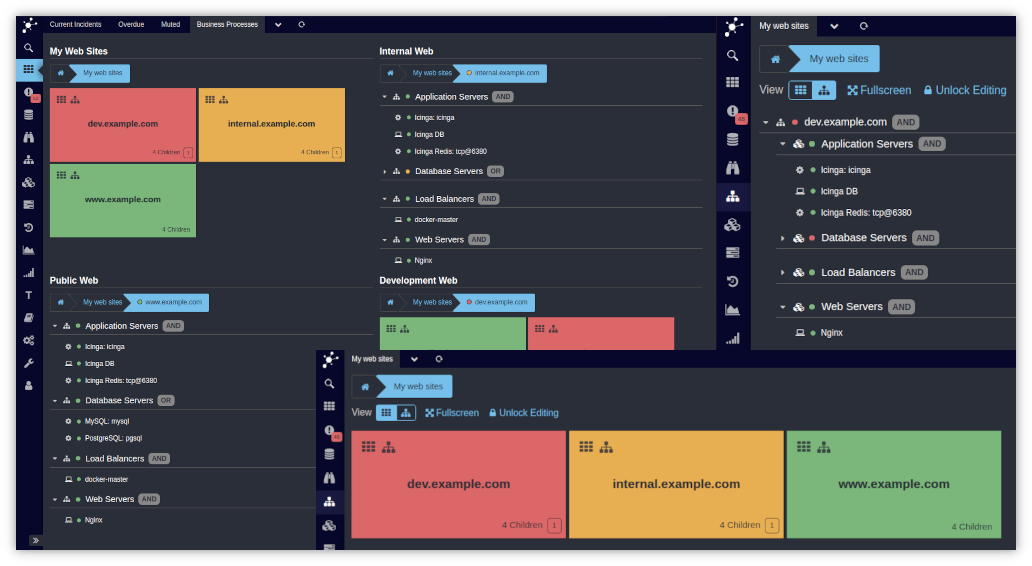The height and width of the screenshot is (566, 1032).
Task: Click the refresh icon beside the Business Processes tab
Action: tap(301, 24)
